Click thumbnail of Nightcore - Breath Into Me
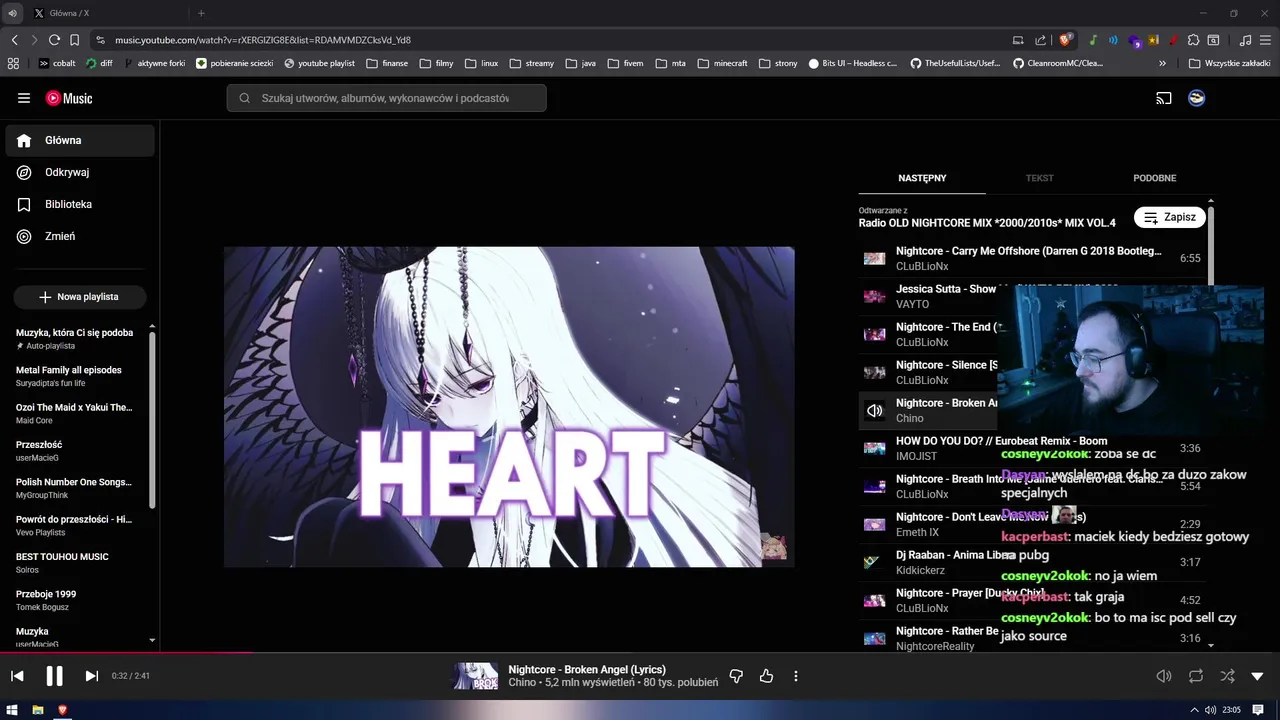Viewport: 1280px width, 720px height. click(875, 486)
